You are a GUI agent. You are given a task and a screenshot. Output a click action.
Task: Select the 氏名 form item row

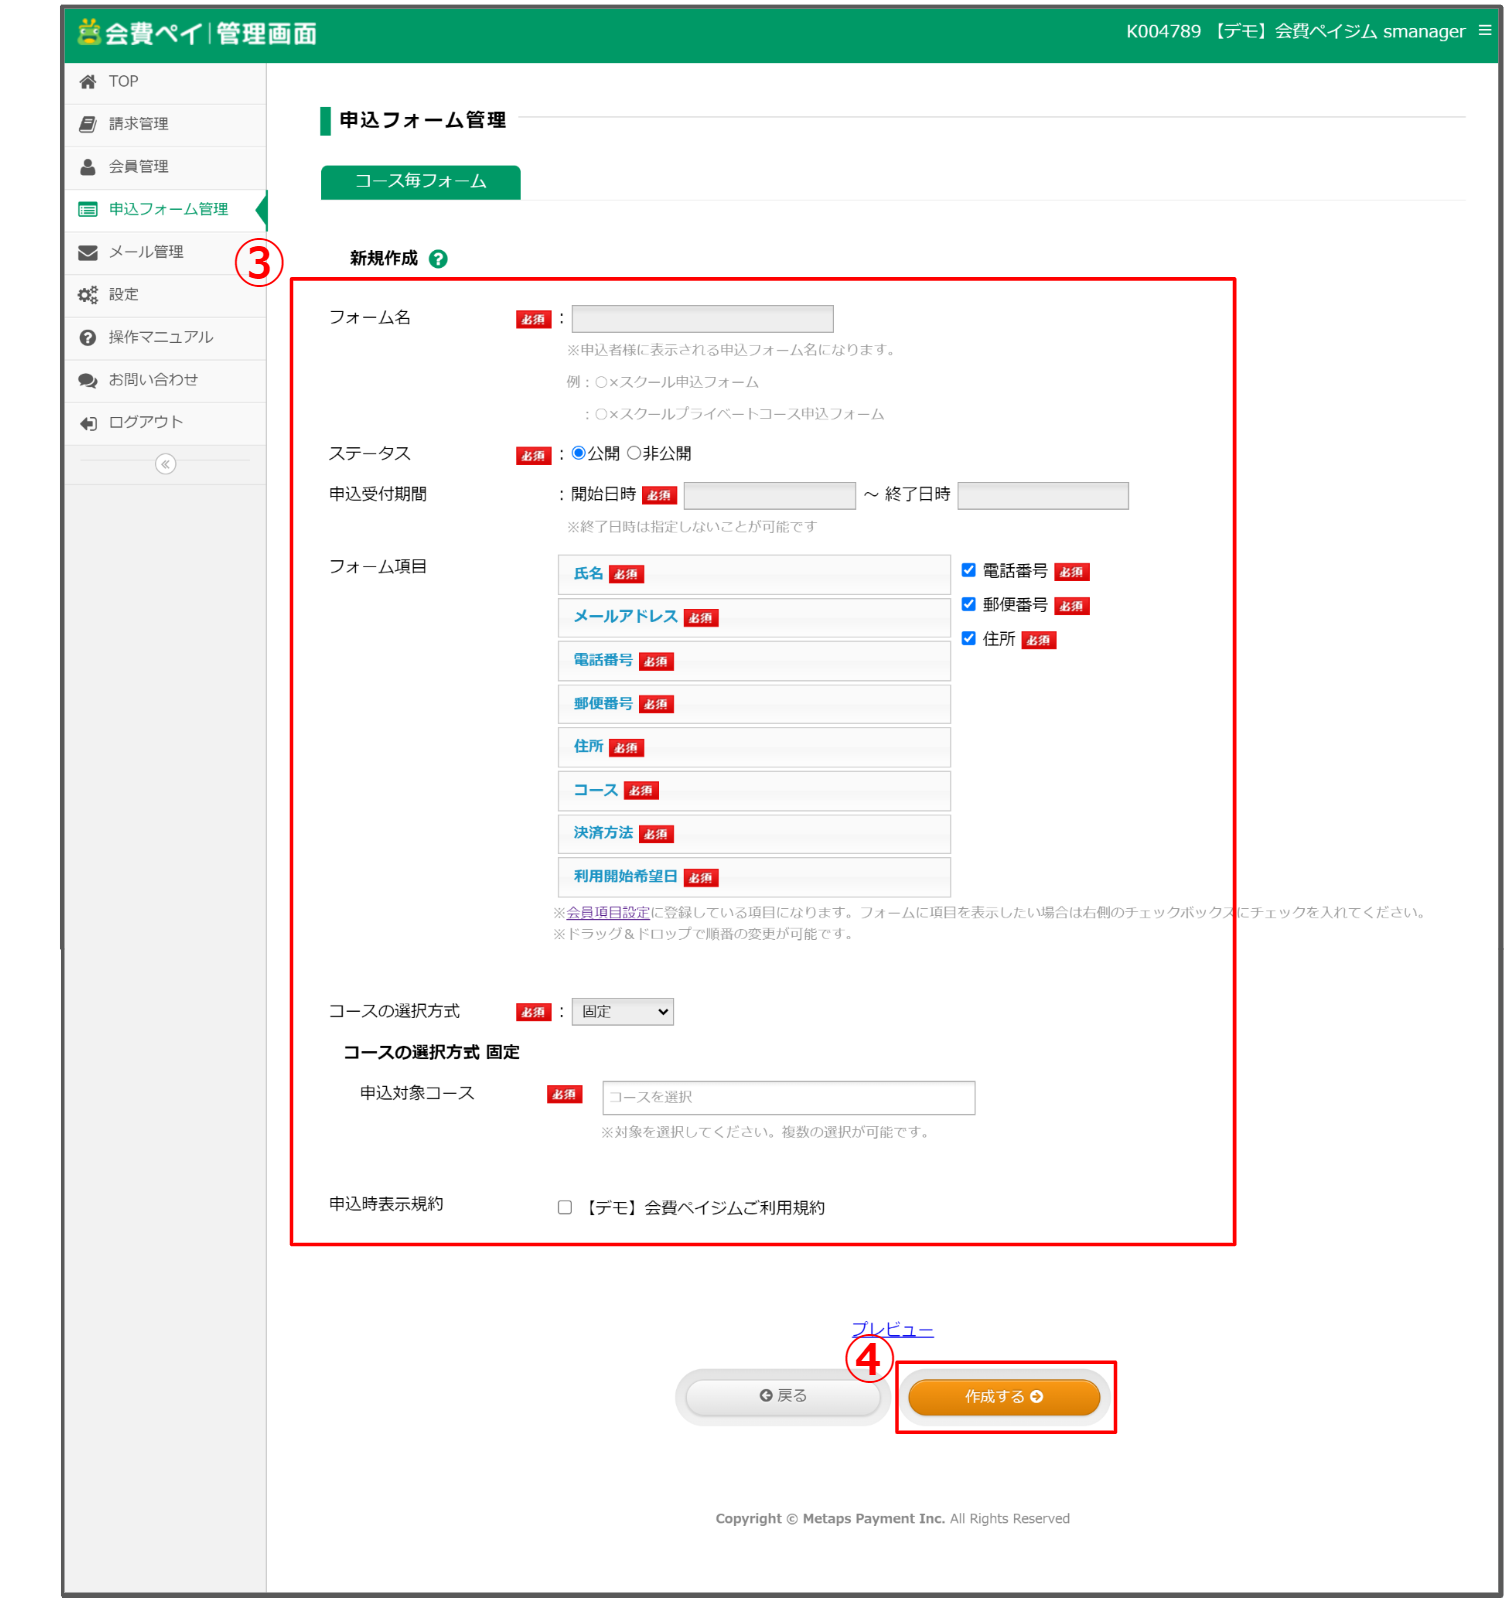coord(754,575)
